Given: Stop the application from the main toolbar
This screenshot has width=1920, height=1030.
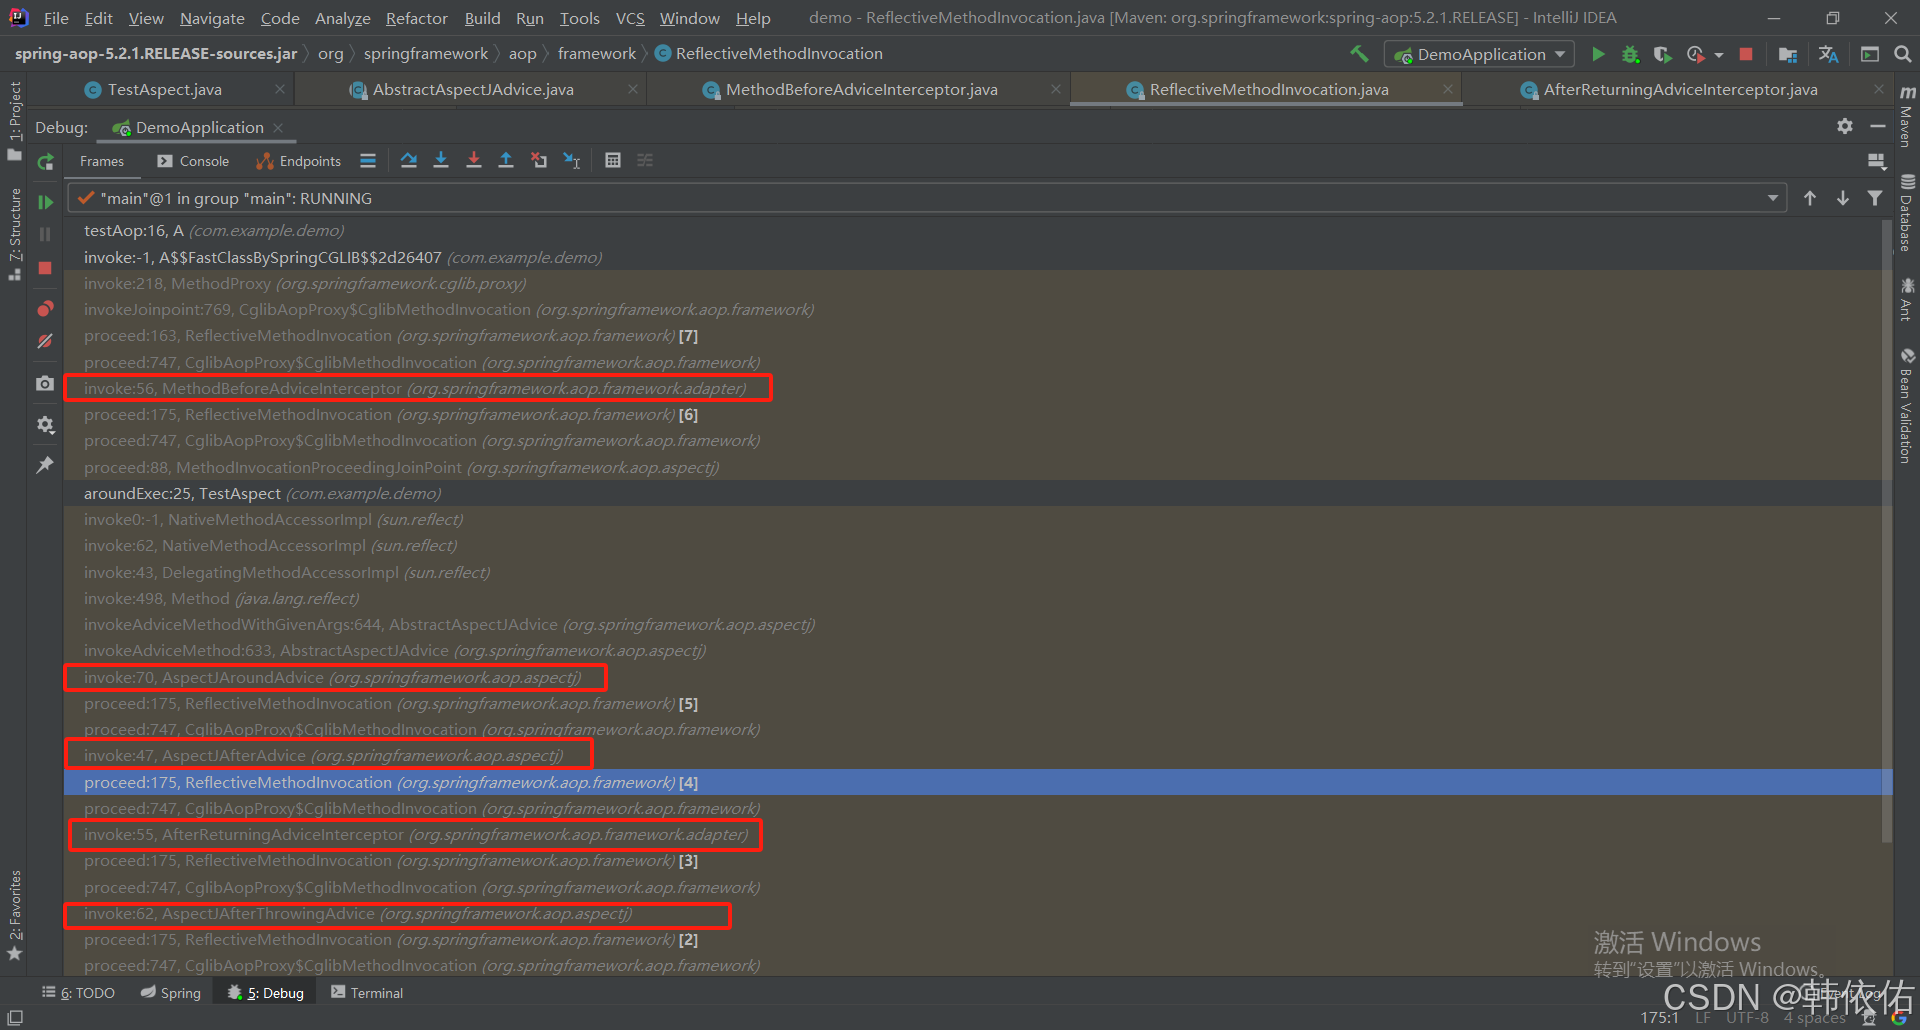Looking at the screenshot, I should point(1746,54).
